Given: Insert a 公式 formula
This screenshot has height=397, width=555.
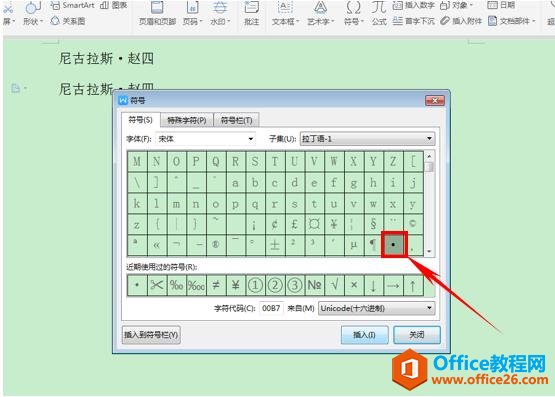Looking at the screenshot, I should (379, 13).
